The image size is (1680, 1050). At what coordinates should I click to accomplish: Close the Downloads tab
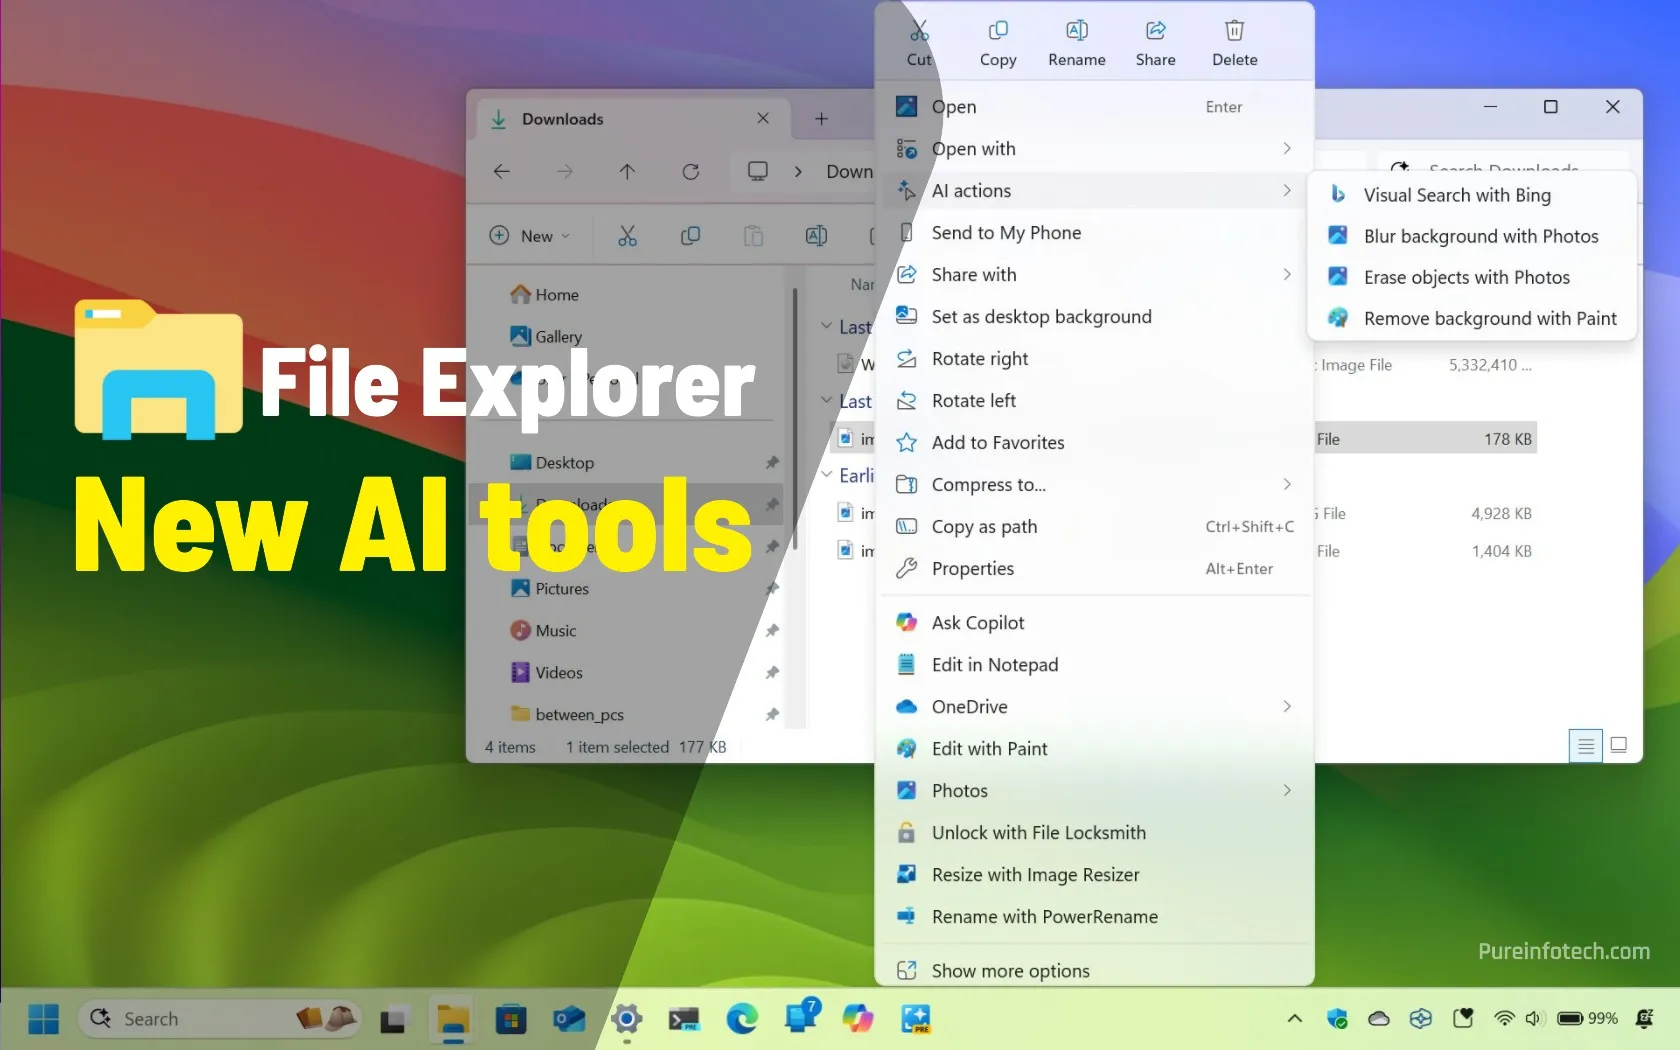point(763,118)
